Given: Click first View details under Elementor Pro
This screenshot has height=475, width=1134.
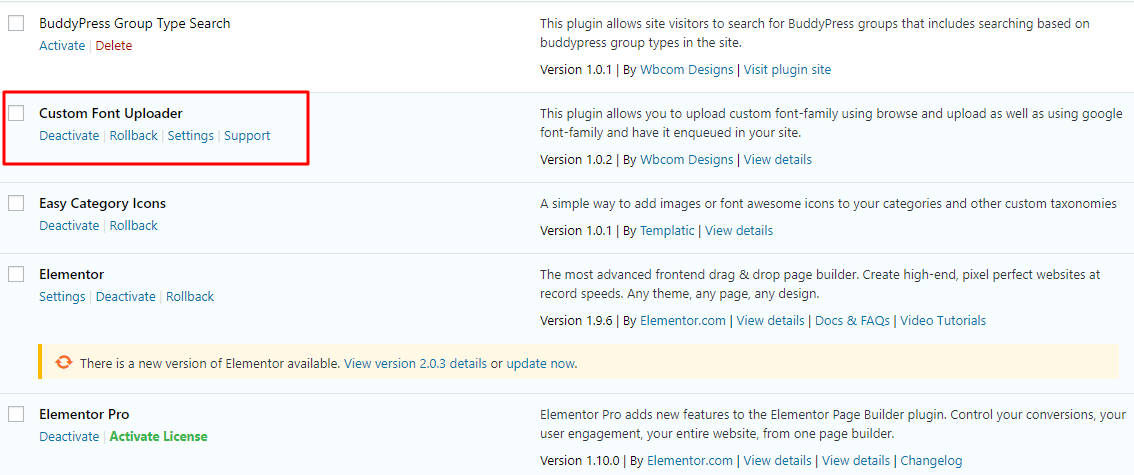Looking at the screenshot, I should [777, 461].
